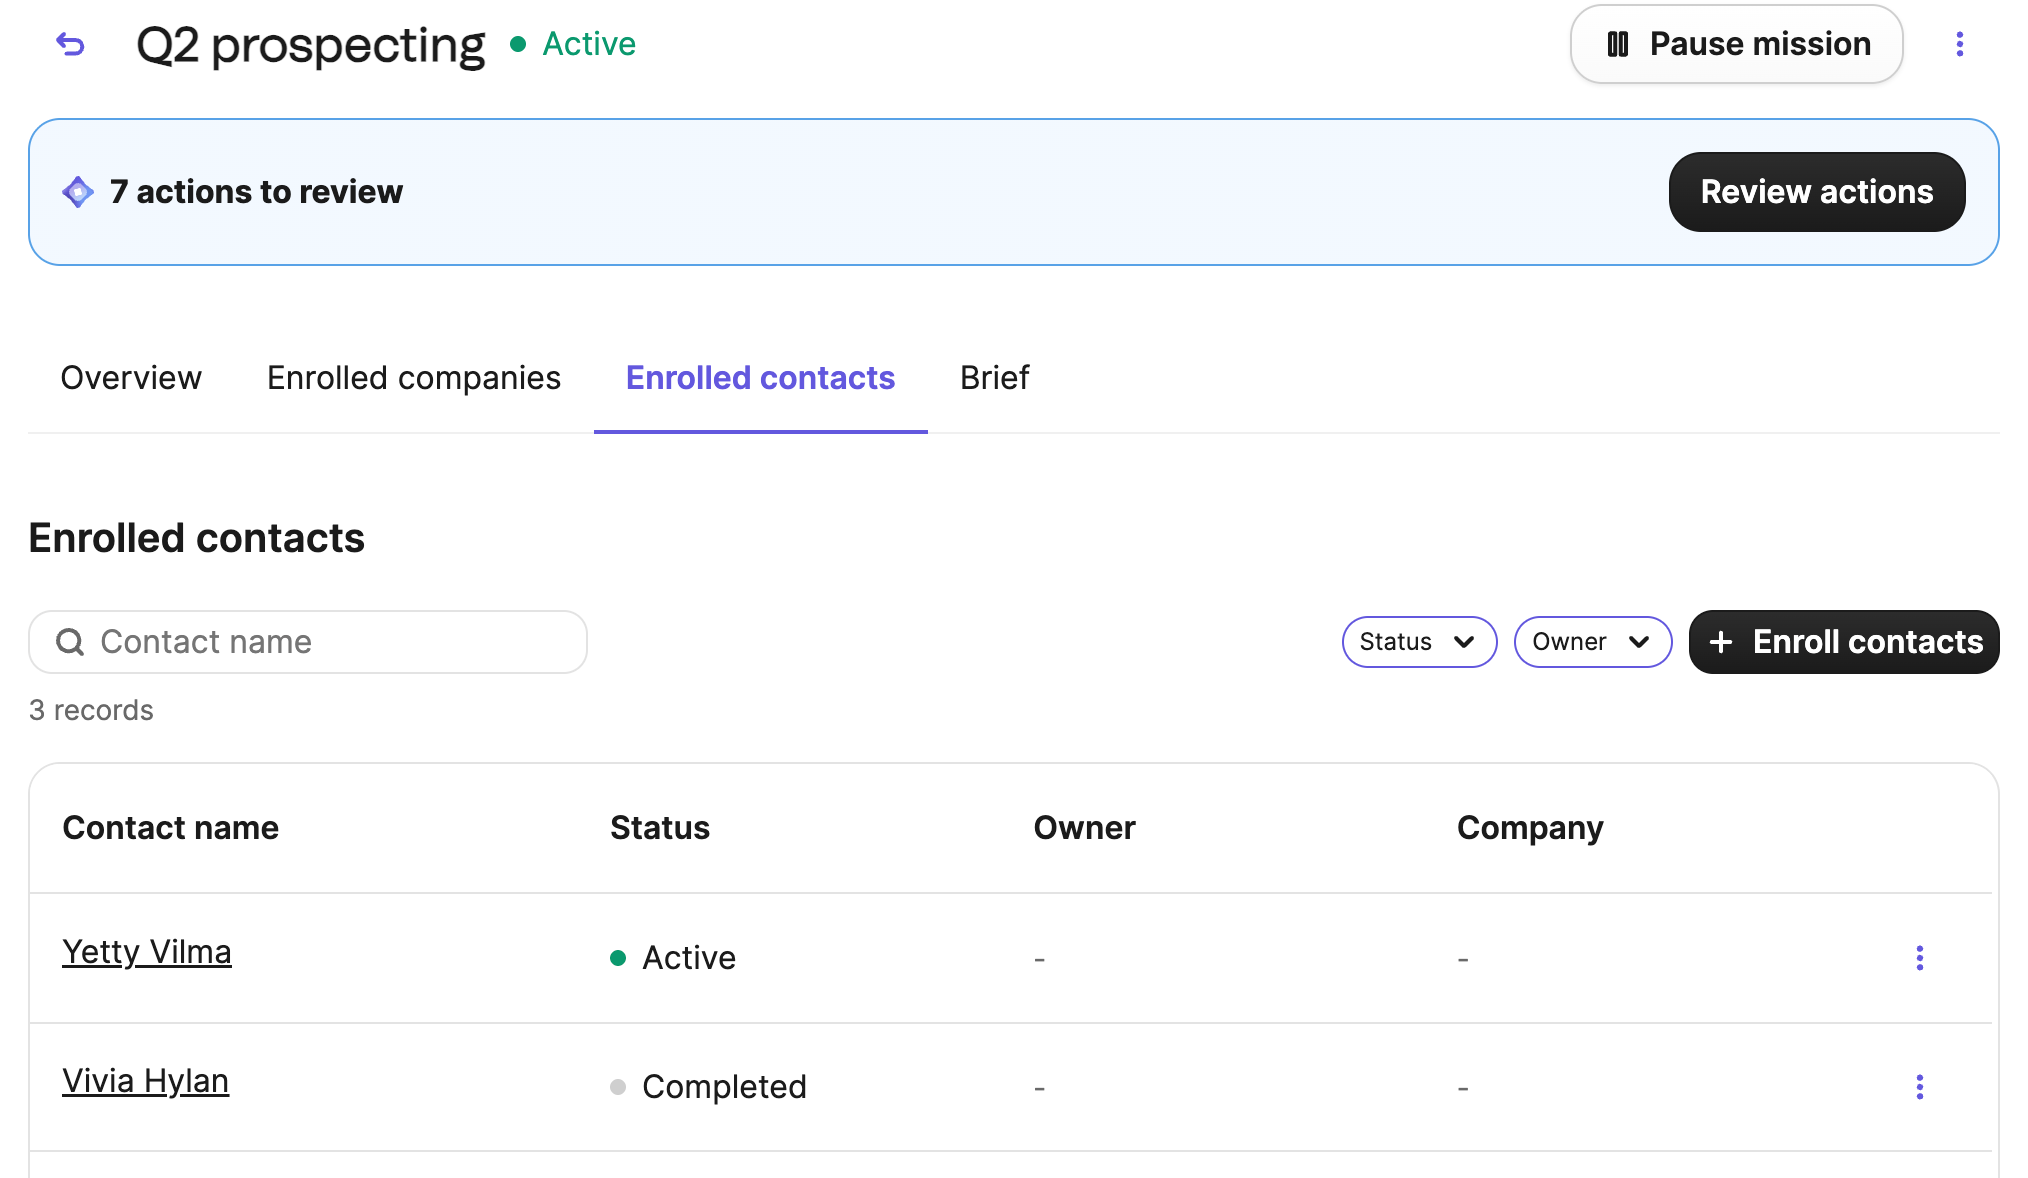Click the Contact name column header
This screenshot has height=1178, width=2028.
click(171, 828)
